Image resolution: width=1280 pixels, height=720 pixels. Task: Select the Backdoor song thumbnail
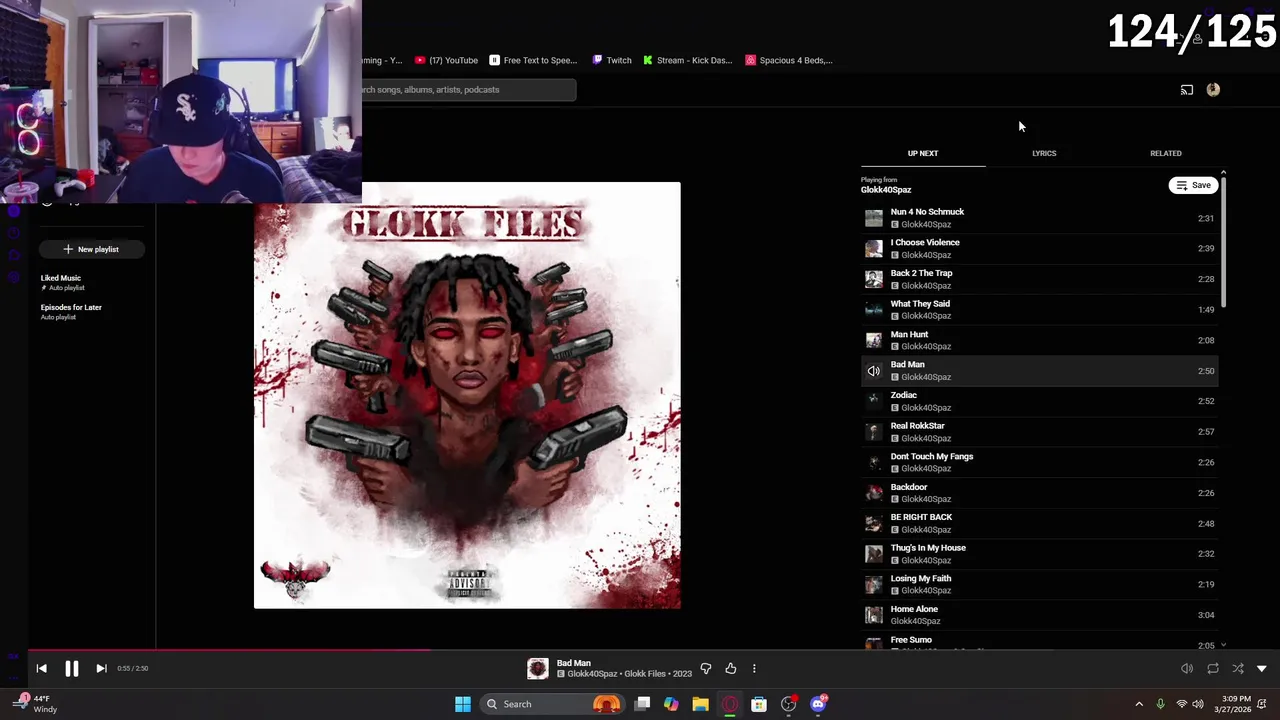[x=874, y=493]
